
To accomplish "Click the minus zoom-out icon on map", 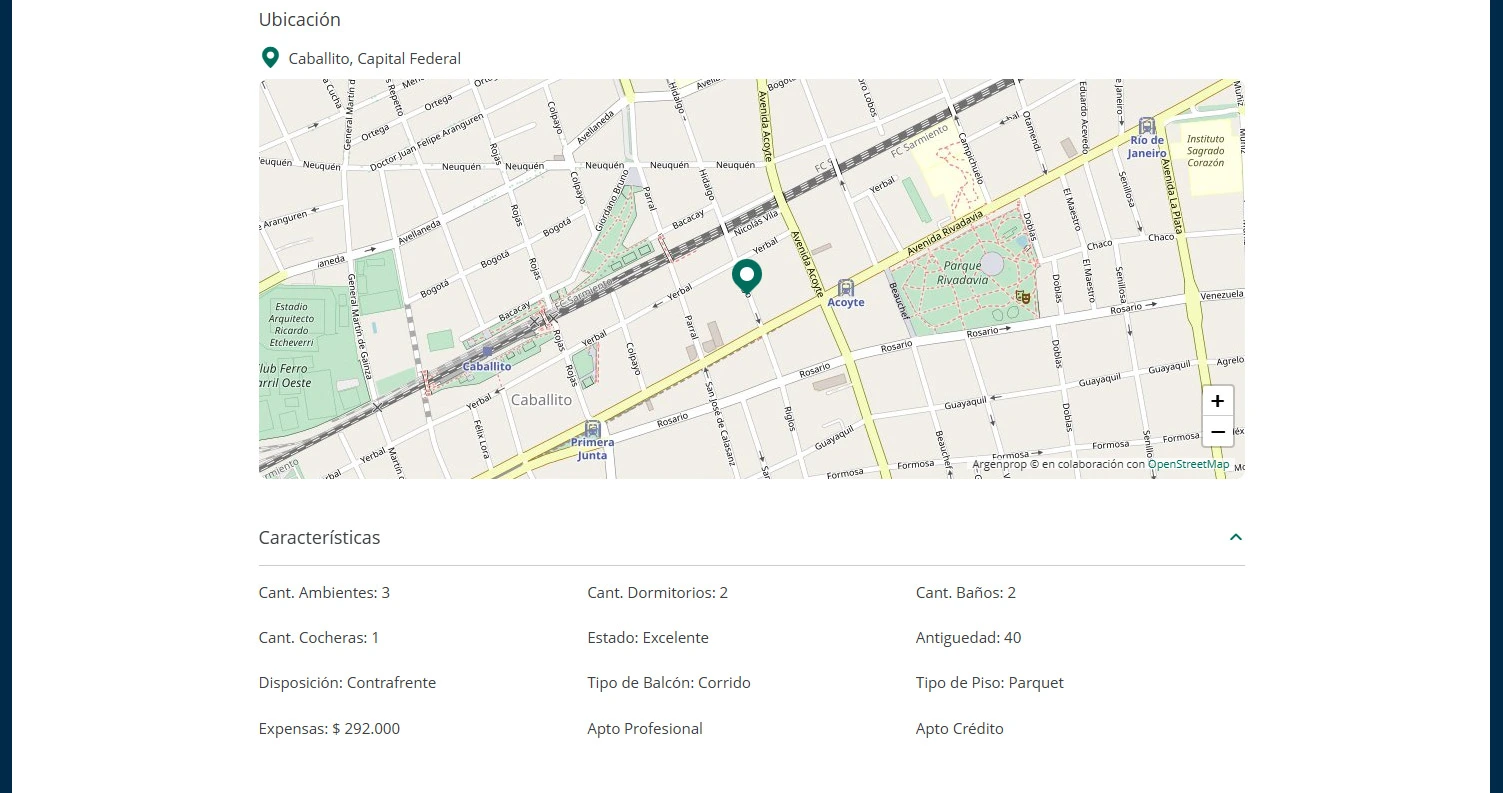I will click(x=1217, y=432).
